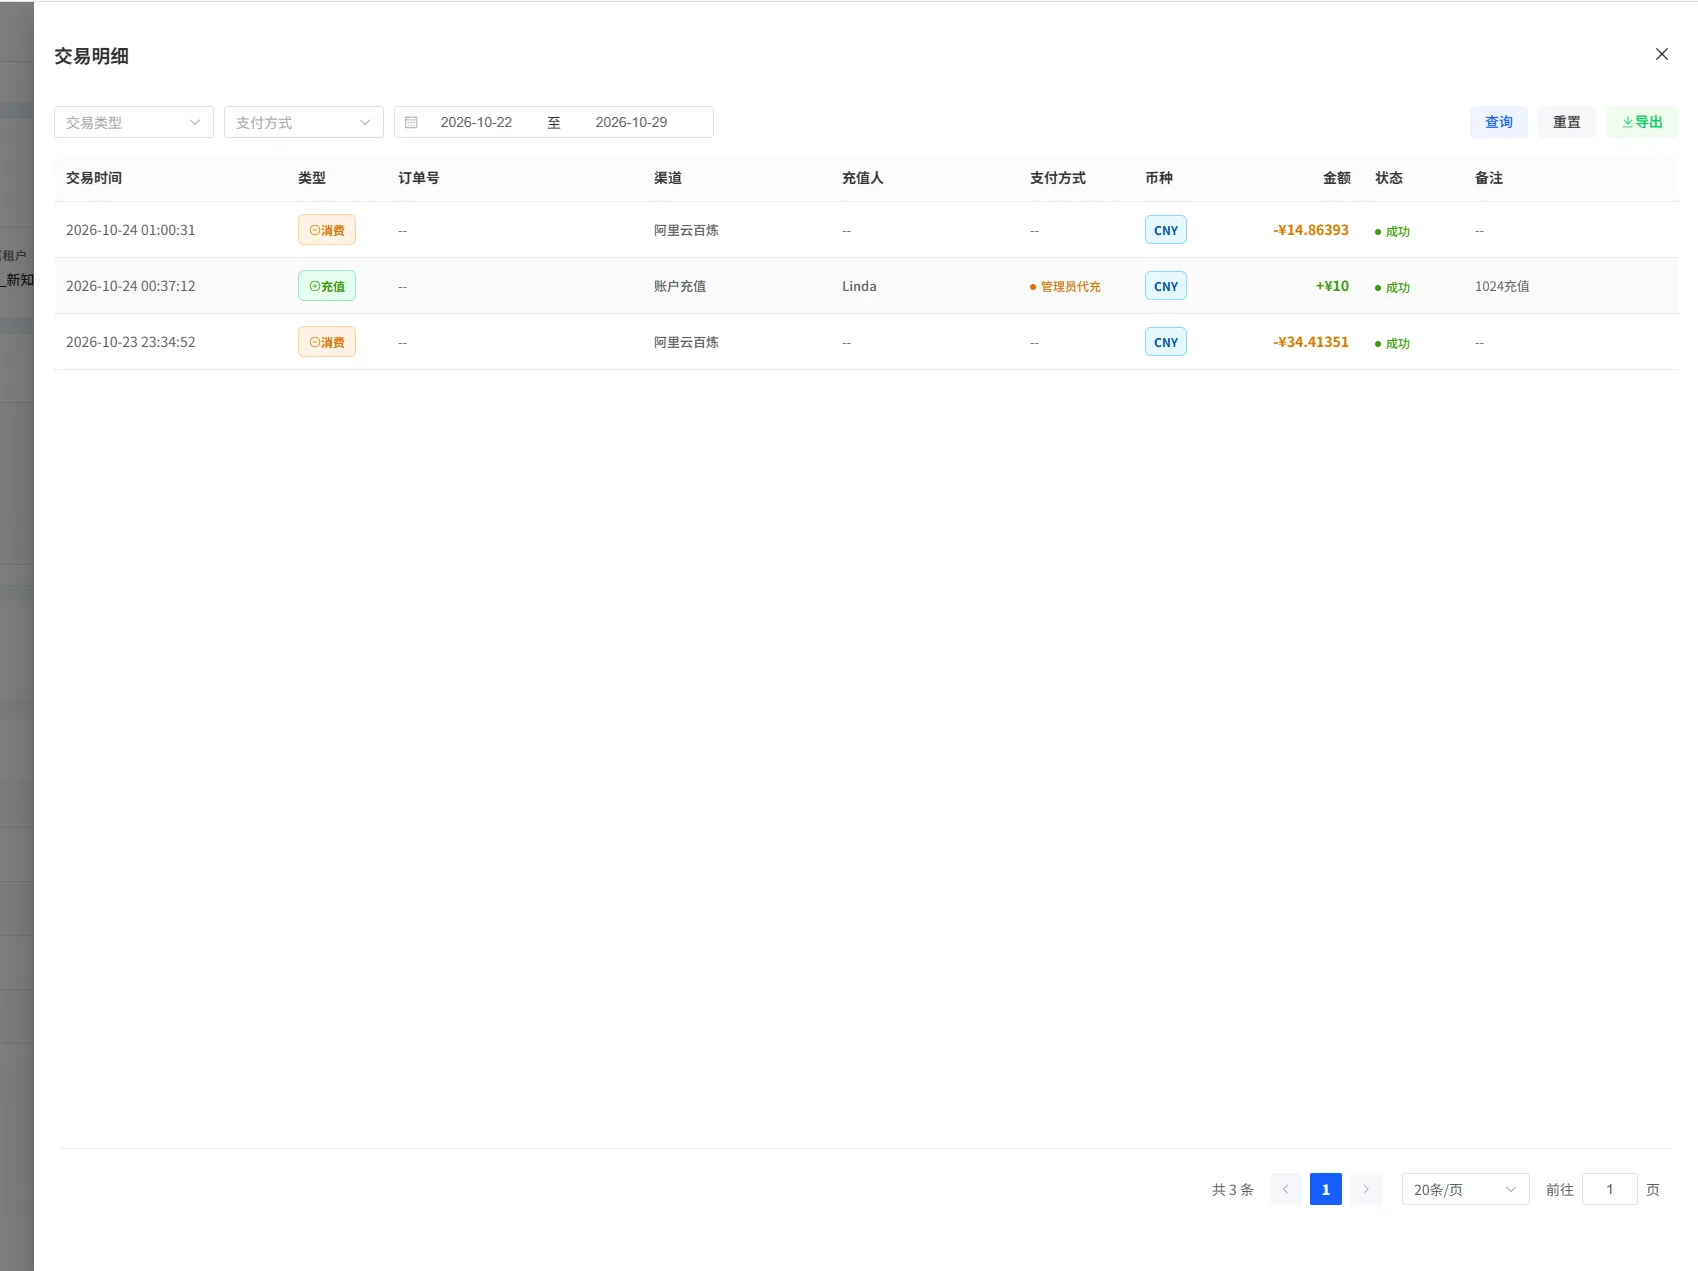1698x1271 pixels.
Task: Select the start date field 2026-10-22
Action: tap(476, 122)
